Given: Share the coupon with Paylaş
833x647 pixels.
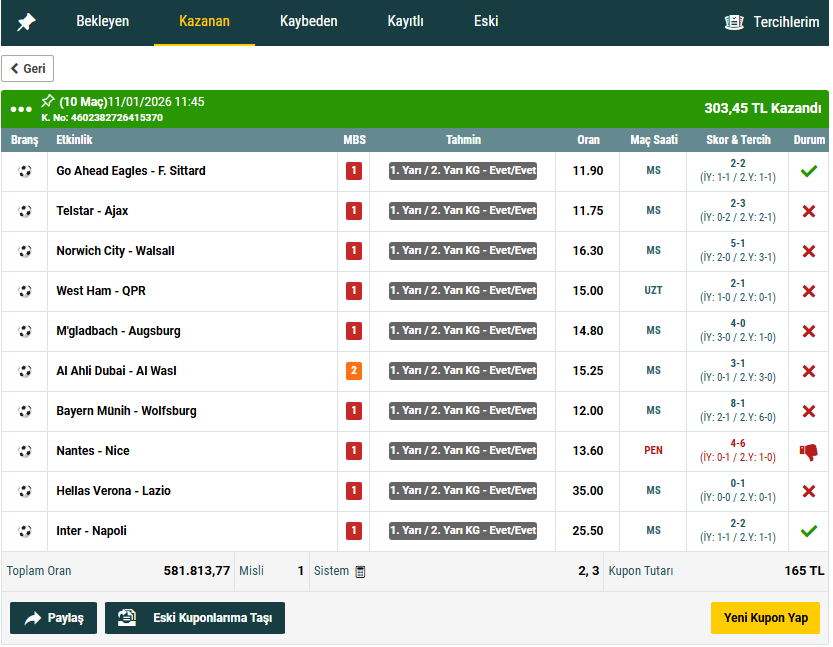Looking at the screenshot, I should (54, 618).
